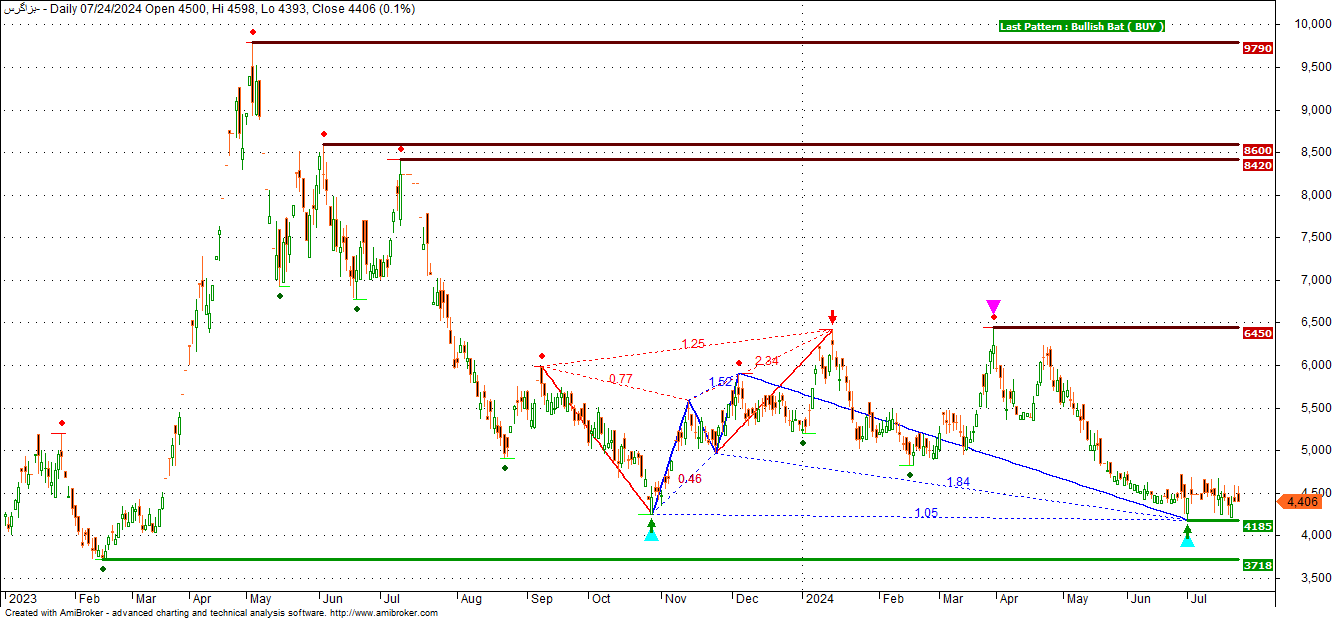The image size is (1336, 619).
Task: Select the 4185 support price label
Action: [x=1257, y=526]
